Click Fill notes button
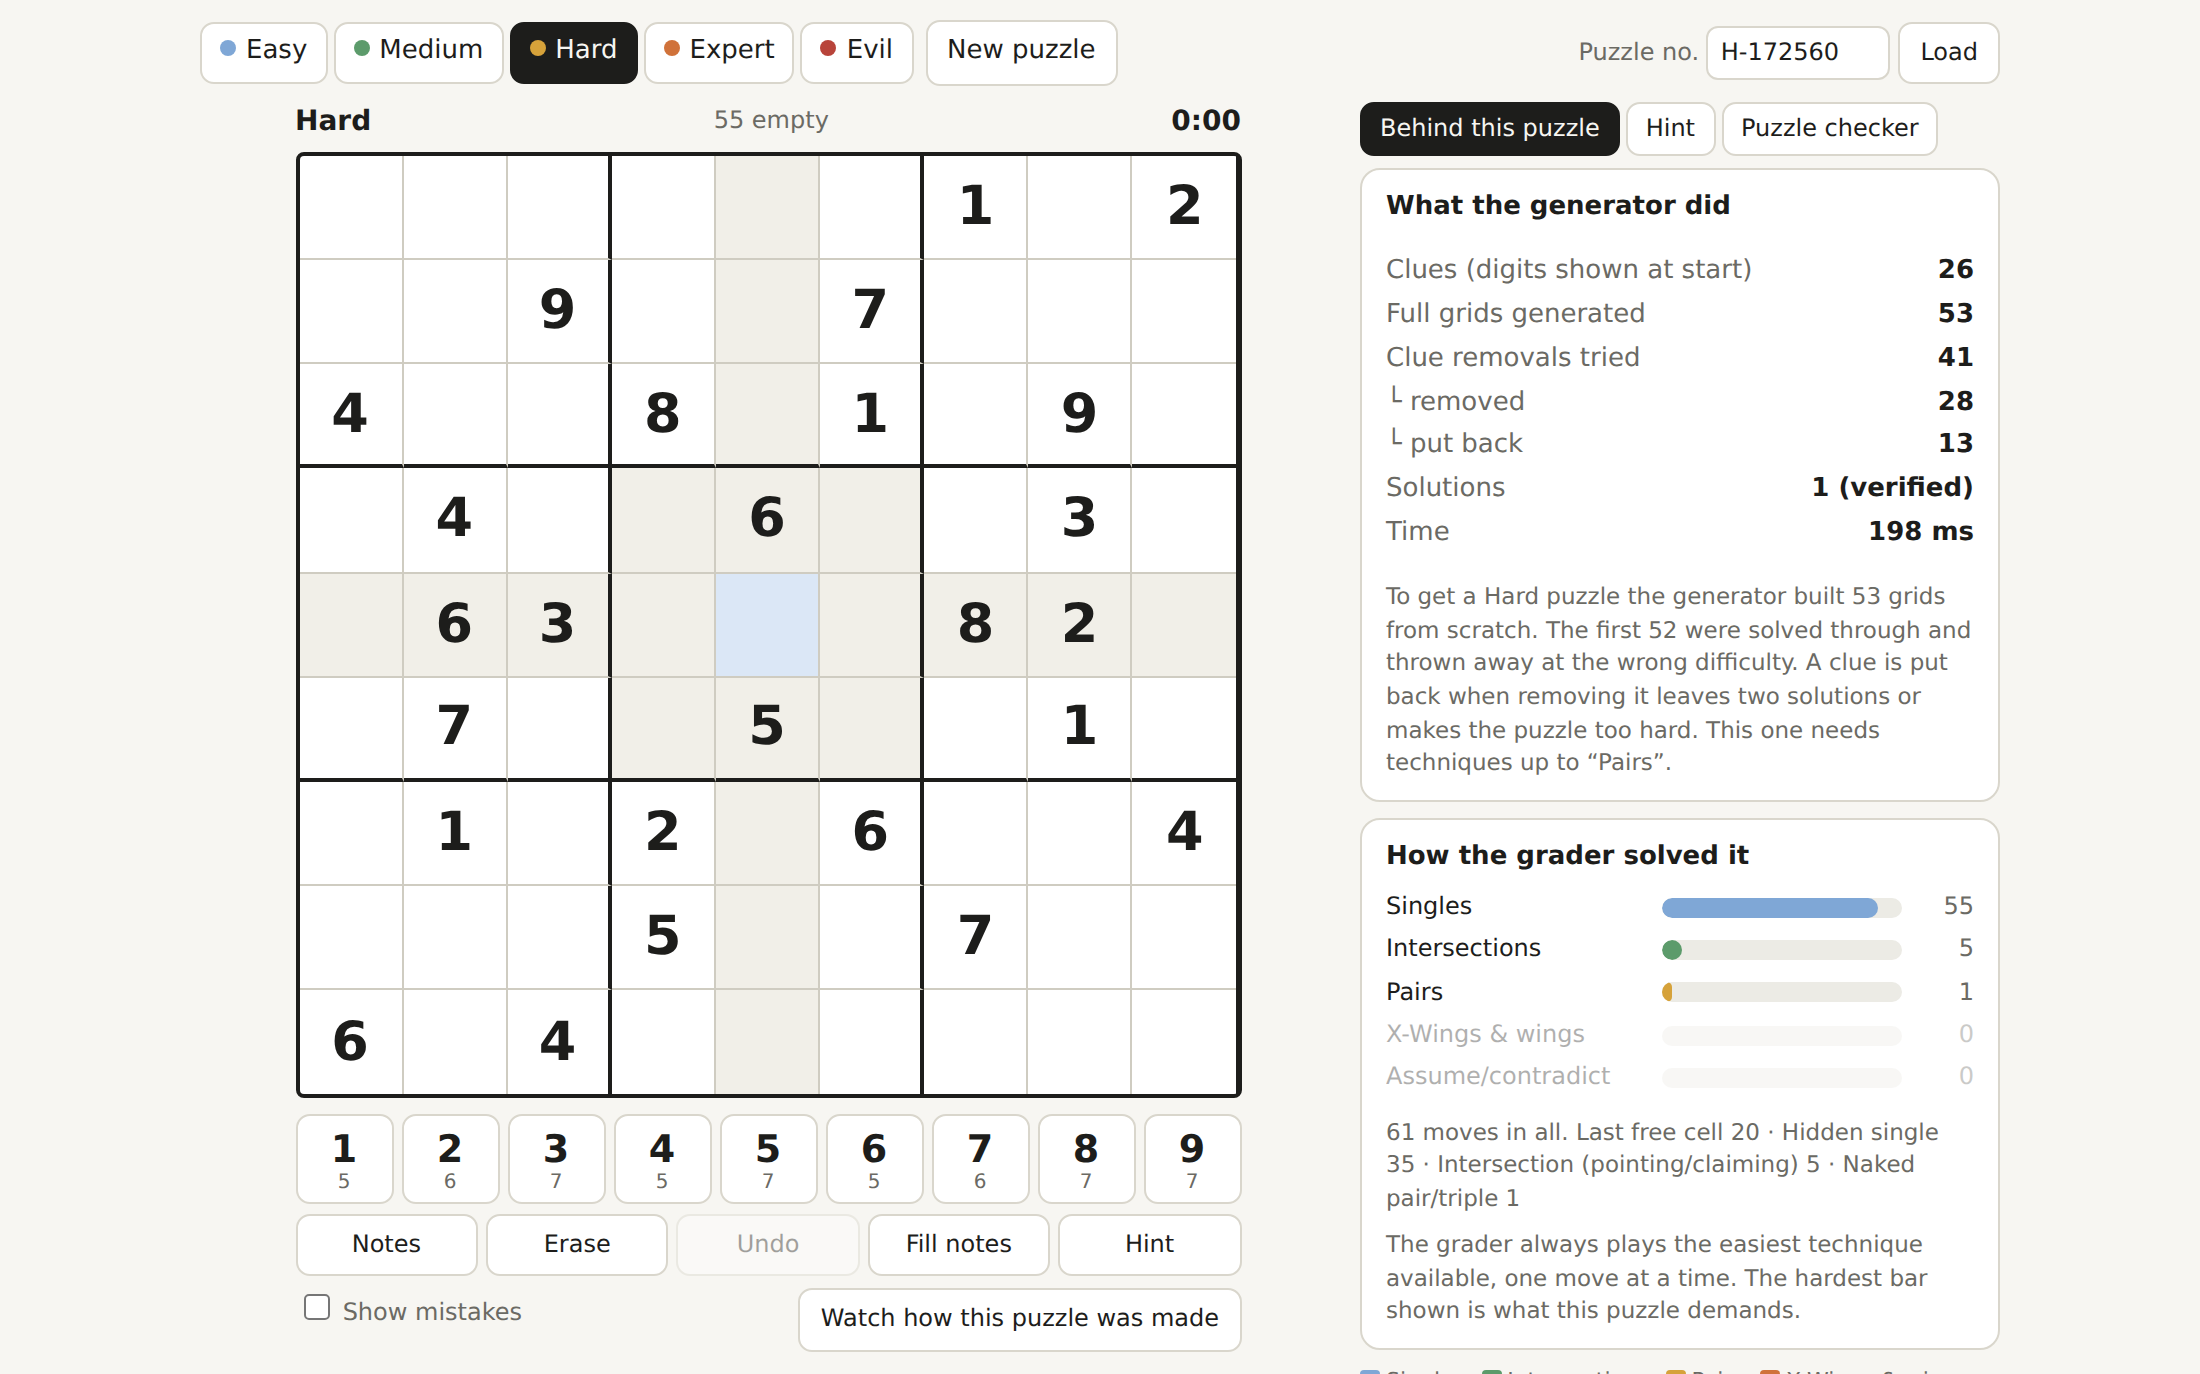This screenshot has height=1374, width=2200. (x=958, y=1244)
